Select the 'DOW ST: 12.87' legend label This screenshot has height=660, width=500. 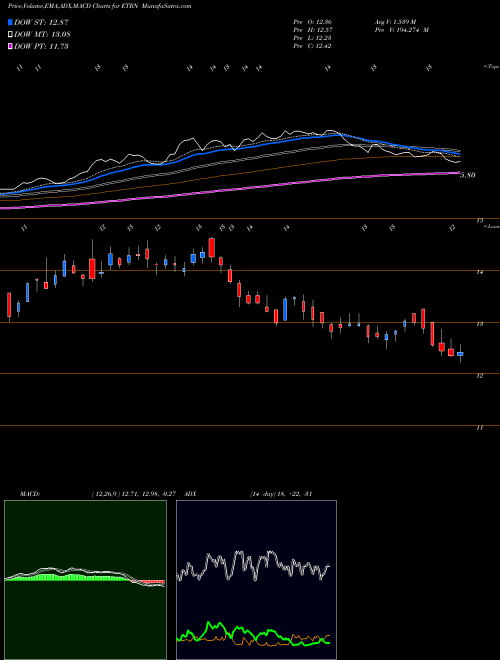pos(41,22)
